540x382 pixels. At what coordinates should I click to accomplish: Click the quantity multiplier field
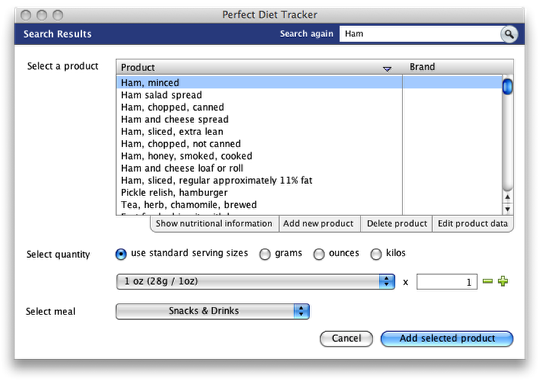[x=447, y=282]
